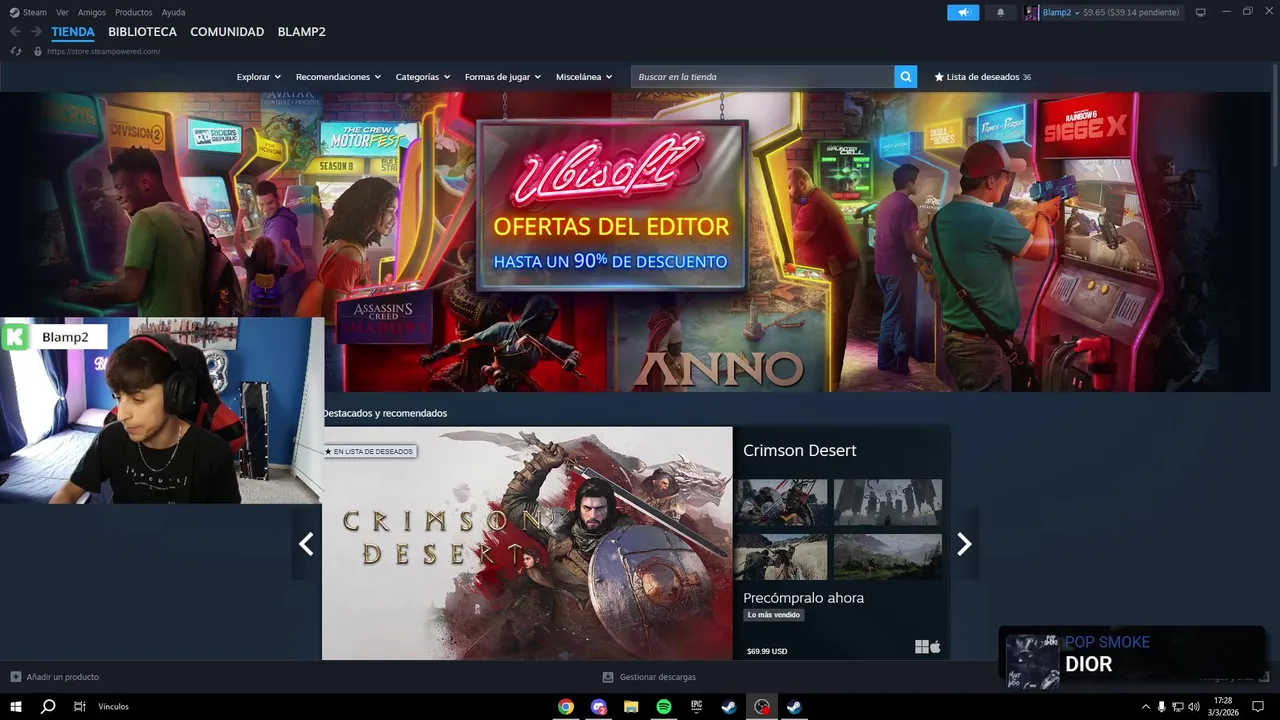Show hidden system tray icons

pos(1145,707)
